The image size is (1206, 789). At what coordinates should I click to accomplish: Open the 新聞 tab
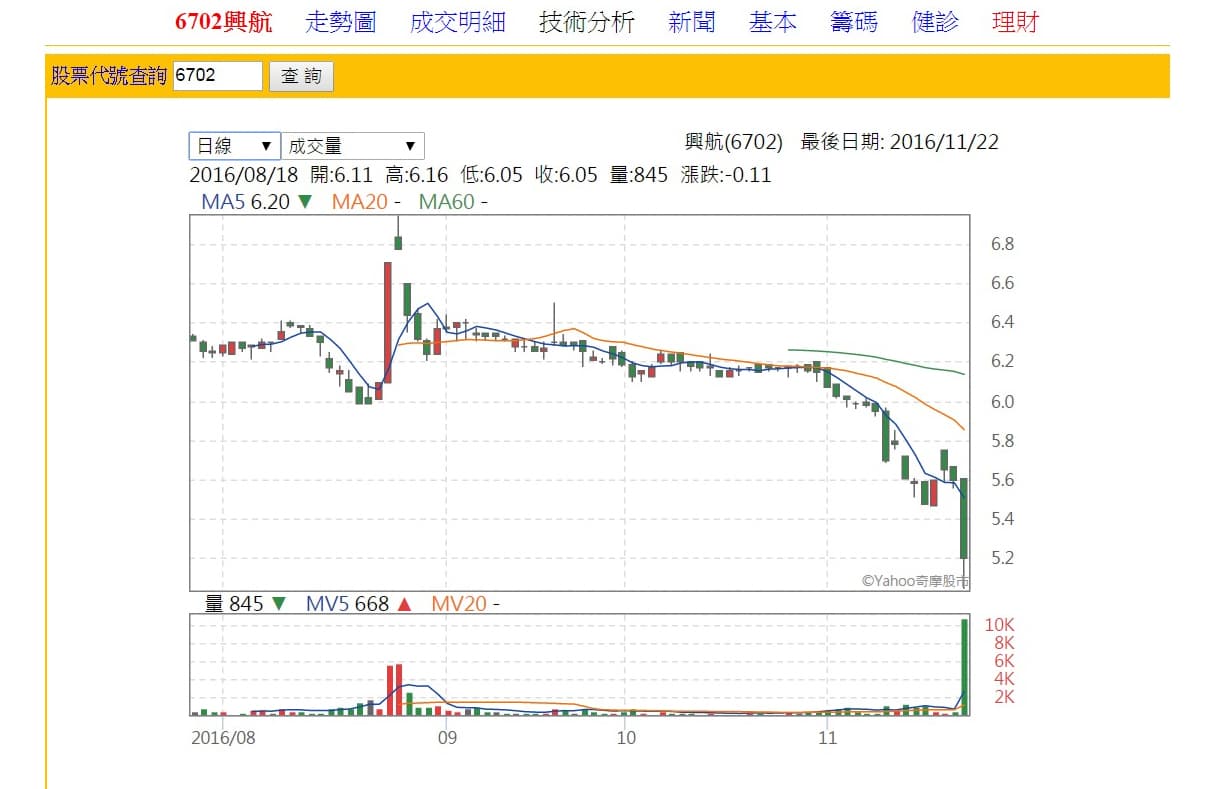click(x=691, y=22)
